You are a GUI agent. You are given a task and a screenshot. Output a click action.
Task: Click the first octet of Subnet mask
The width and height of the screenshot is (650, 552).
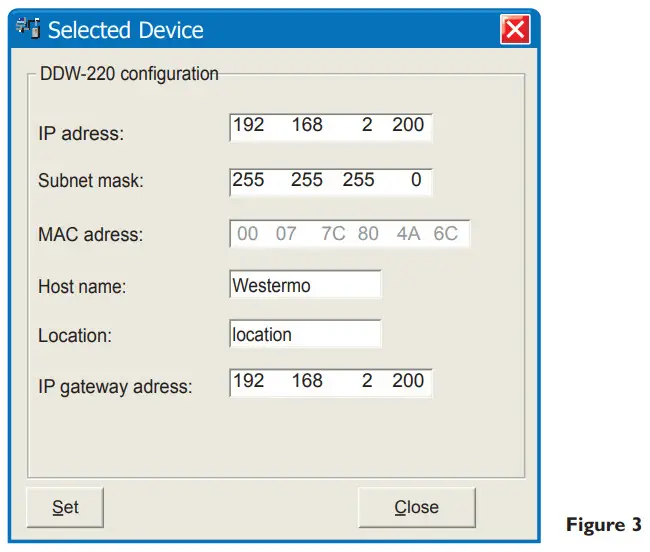coord(248,181)
